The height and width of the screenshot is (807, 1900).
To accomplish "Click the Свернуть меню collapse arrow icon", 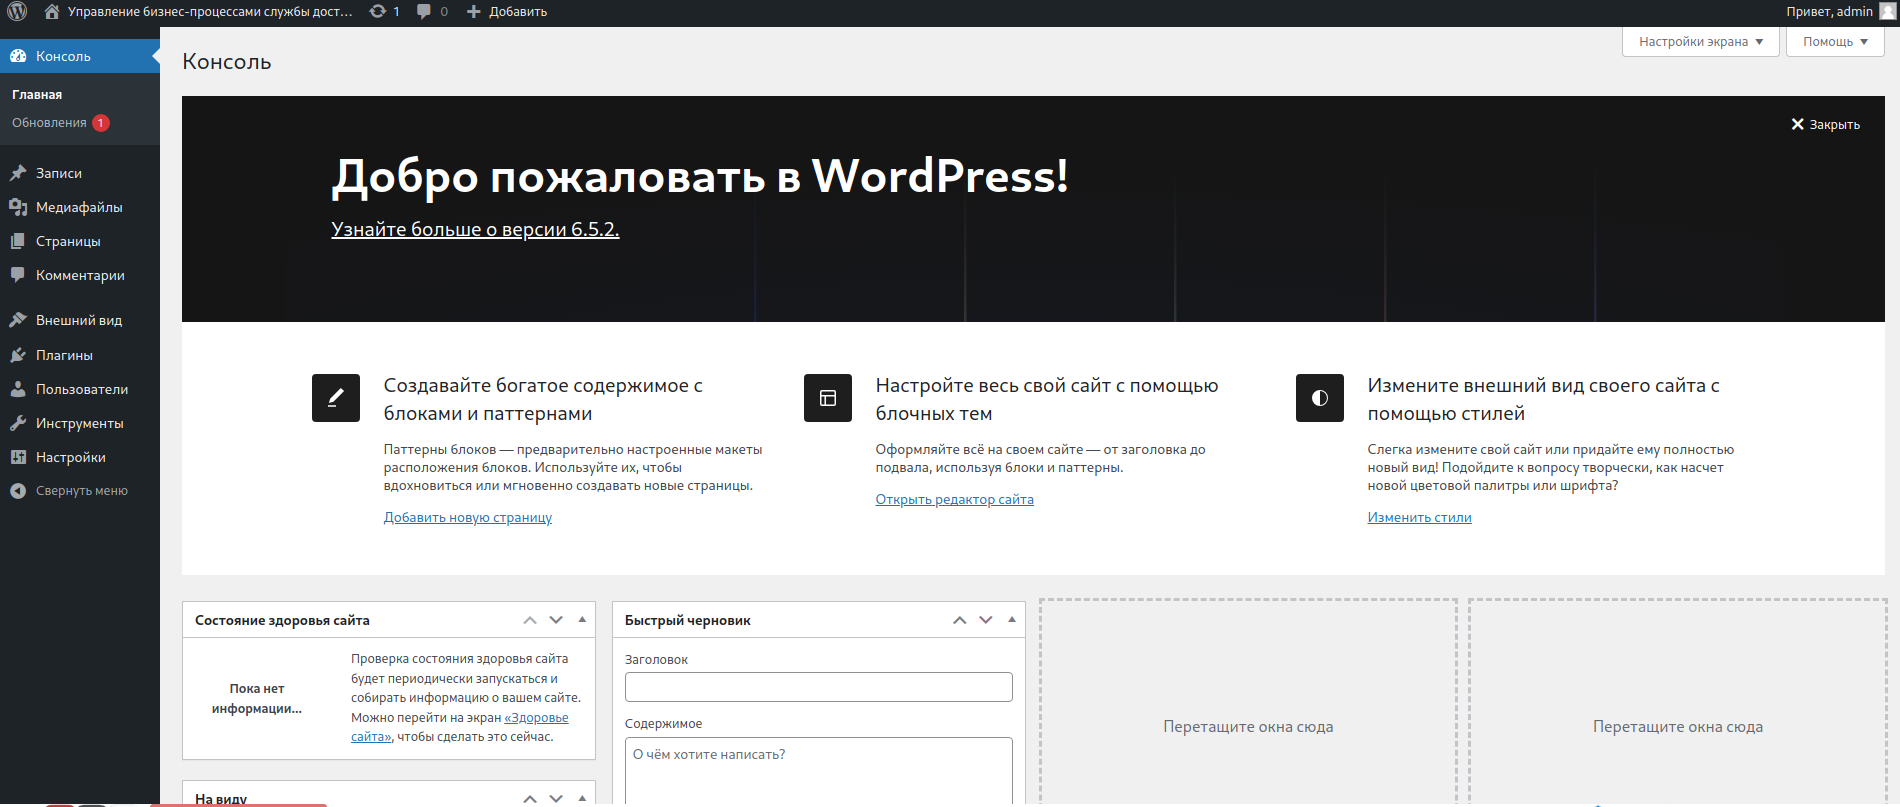I will click(x=18, y=491).
